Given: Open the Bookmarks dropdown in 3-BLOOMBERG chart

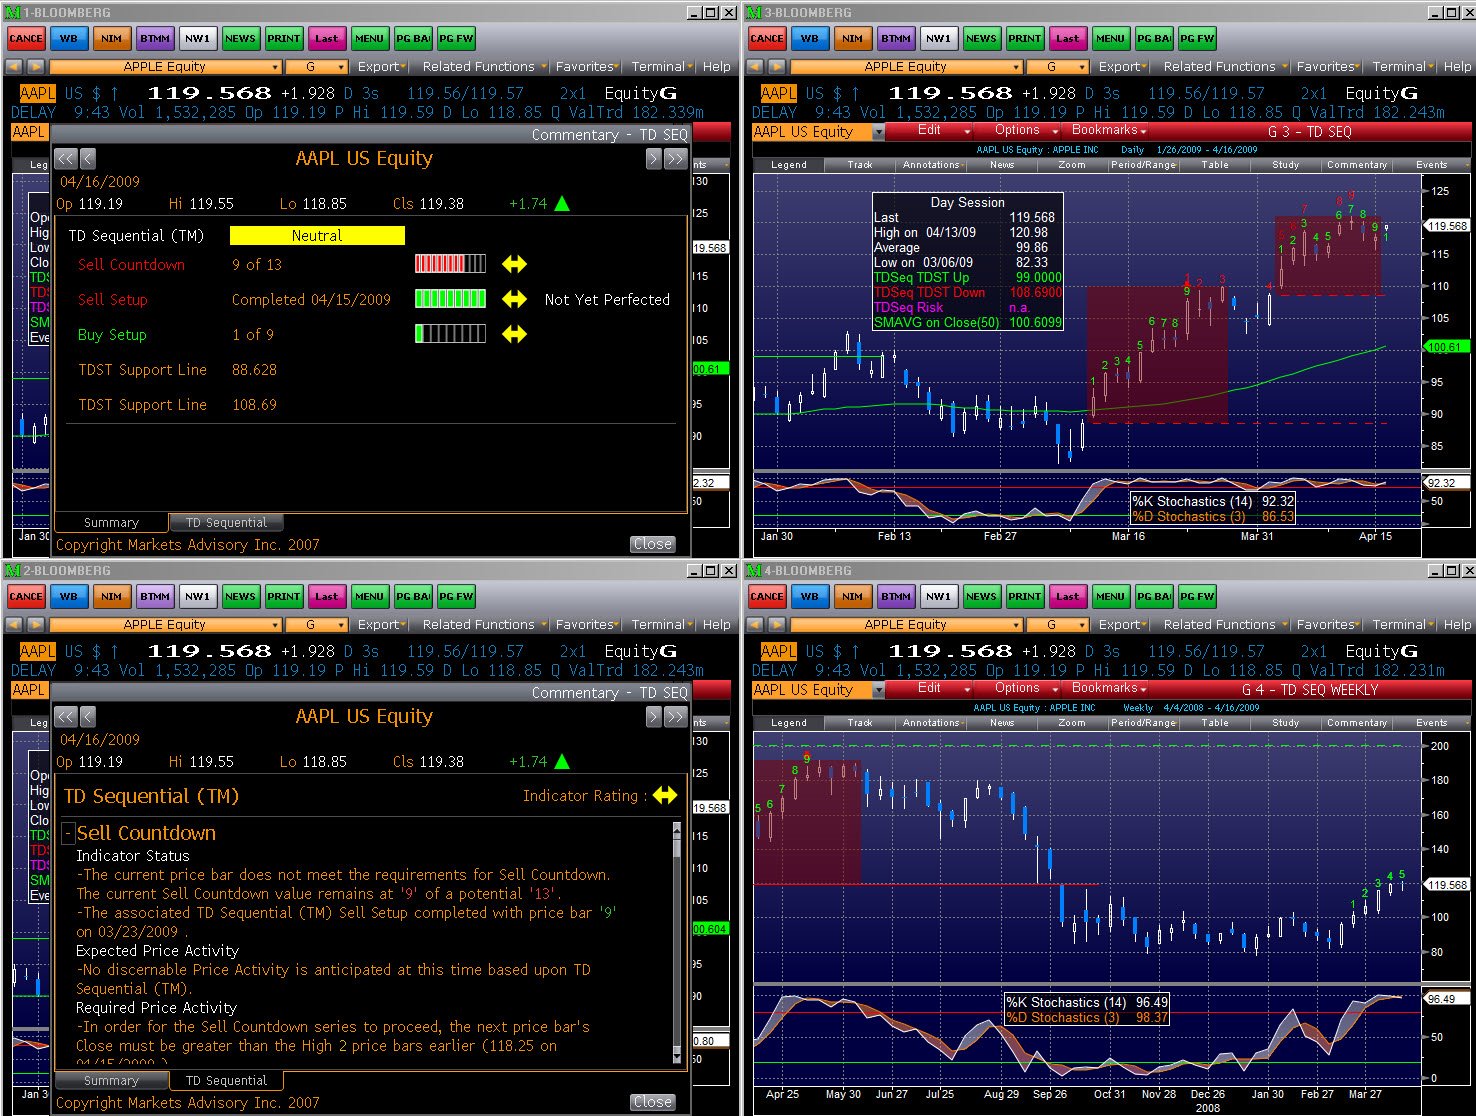Looking at the screenshot, I should pyautogui.click(x=1108, y=130).
